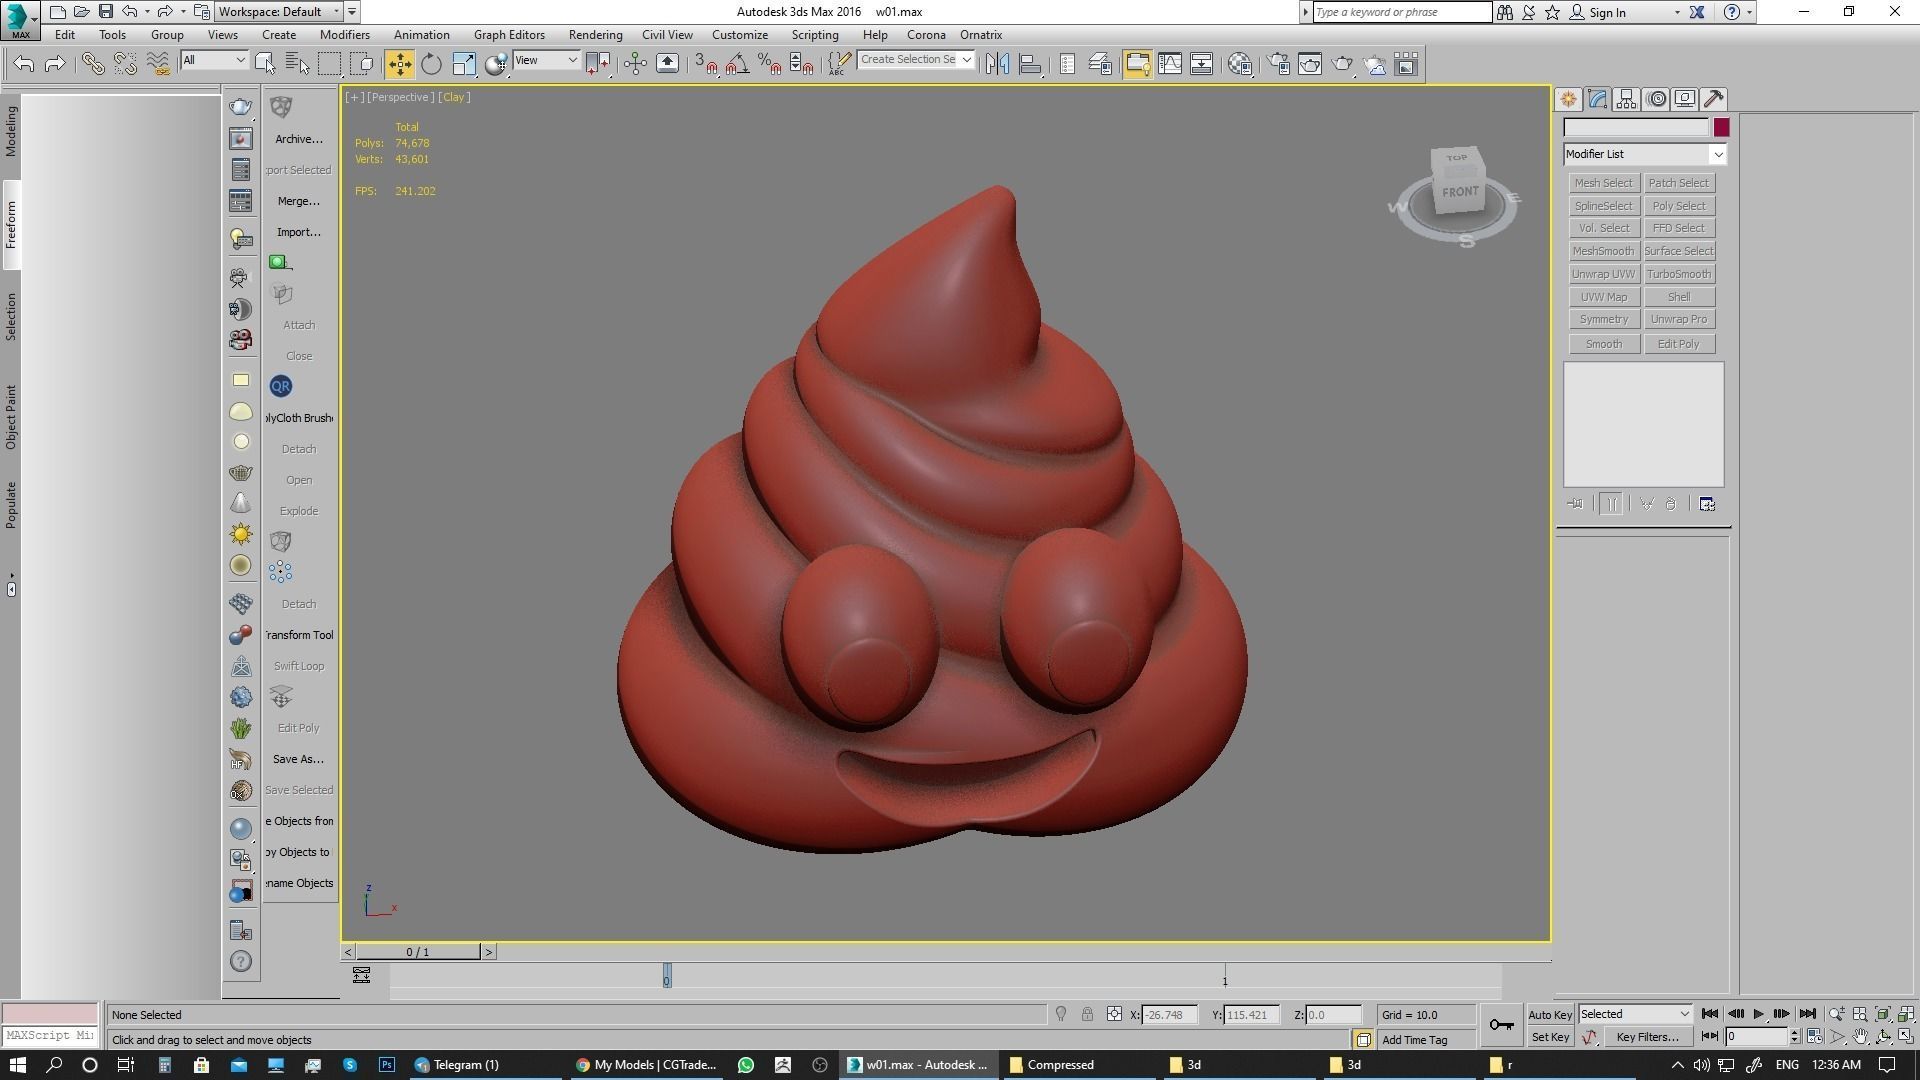This screenshot has height=1080, width=1920.
Task: Select the Select and Move tool
Action: click(399, 65)
